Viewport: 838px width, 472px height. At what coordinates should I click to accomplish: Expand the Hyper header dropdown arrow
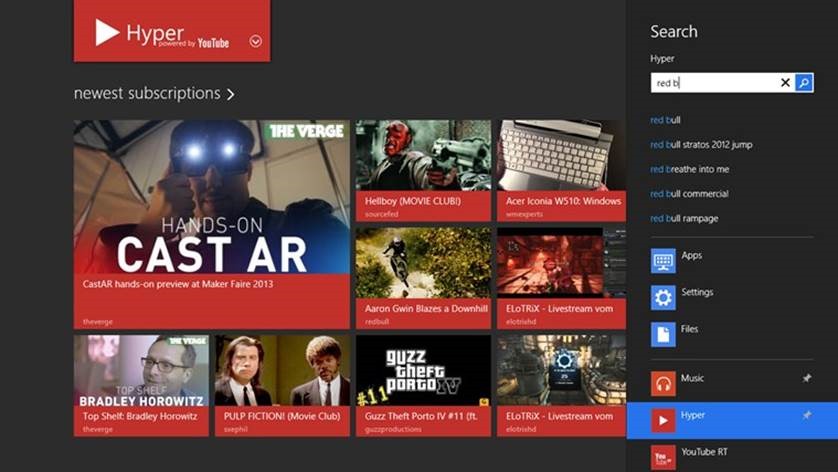tap(256, 41)
